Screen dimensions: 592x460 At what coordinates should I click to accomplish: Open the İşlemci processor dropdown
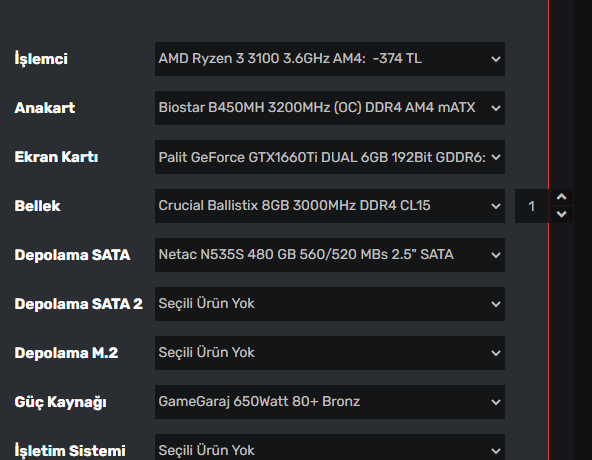point(330,59)
